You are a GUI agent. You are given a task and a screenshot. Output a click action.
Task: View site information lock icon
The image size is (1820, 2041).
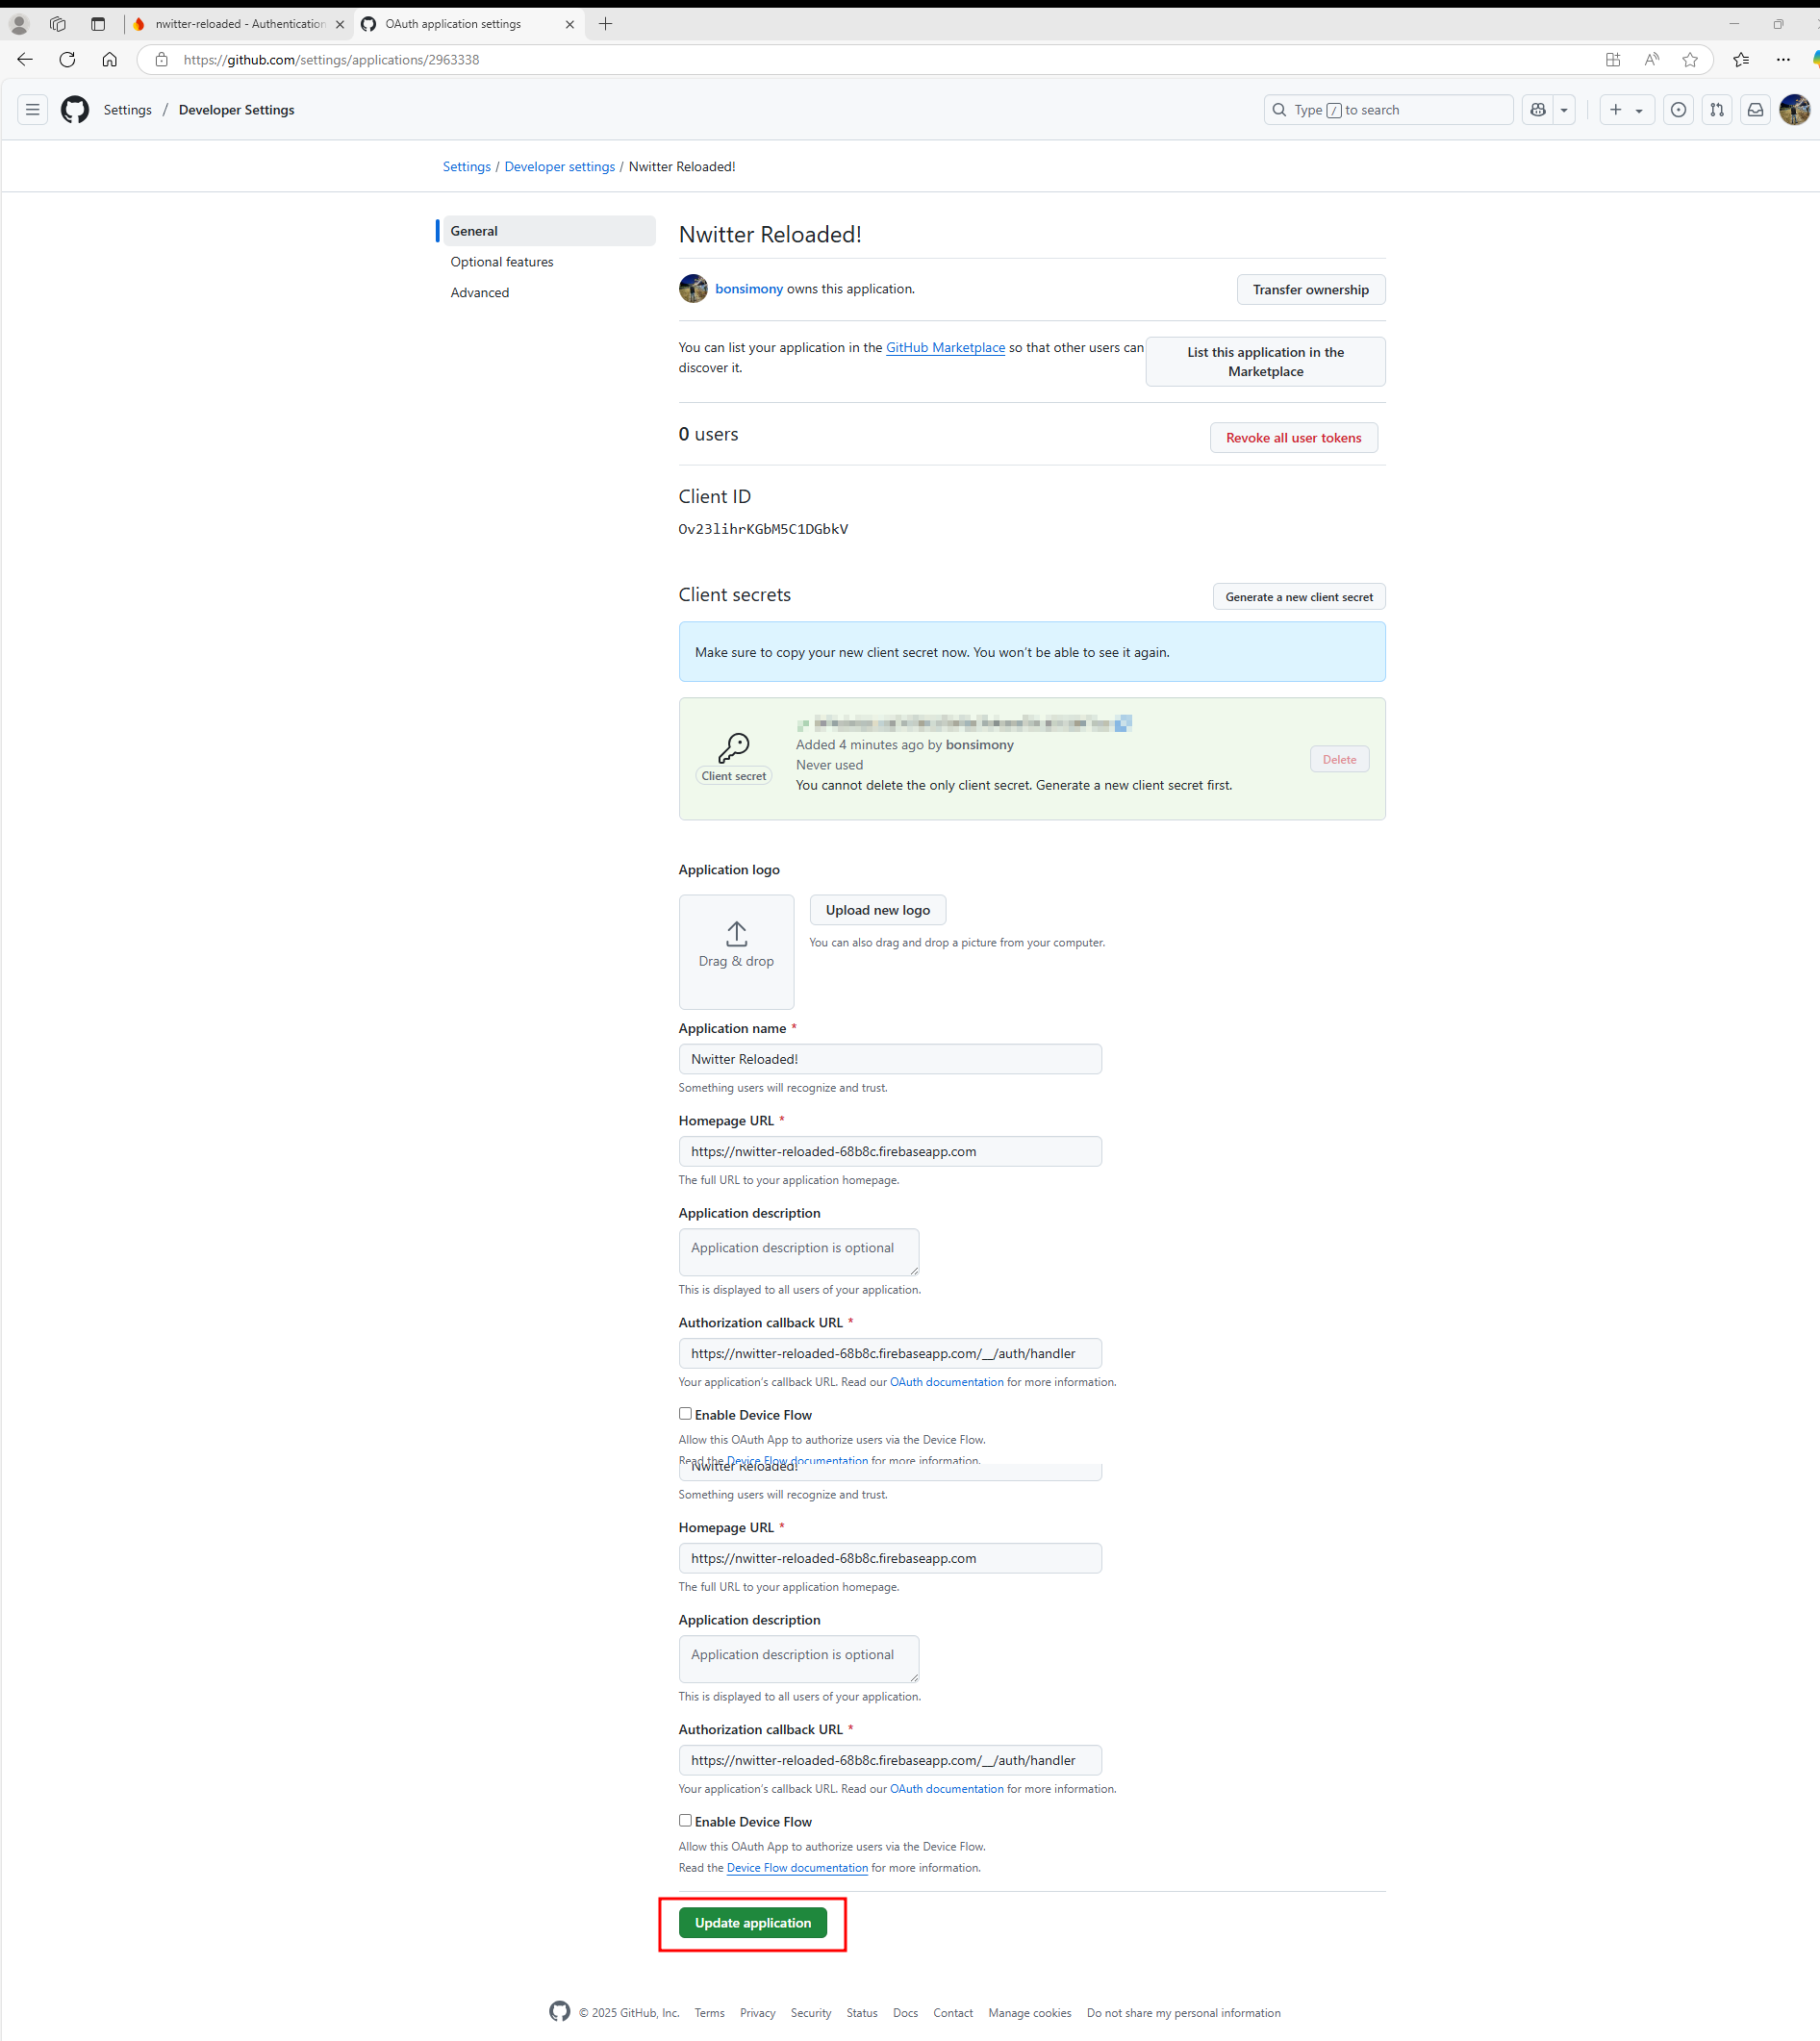click(161, 60)
